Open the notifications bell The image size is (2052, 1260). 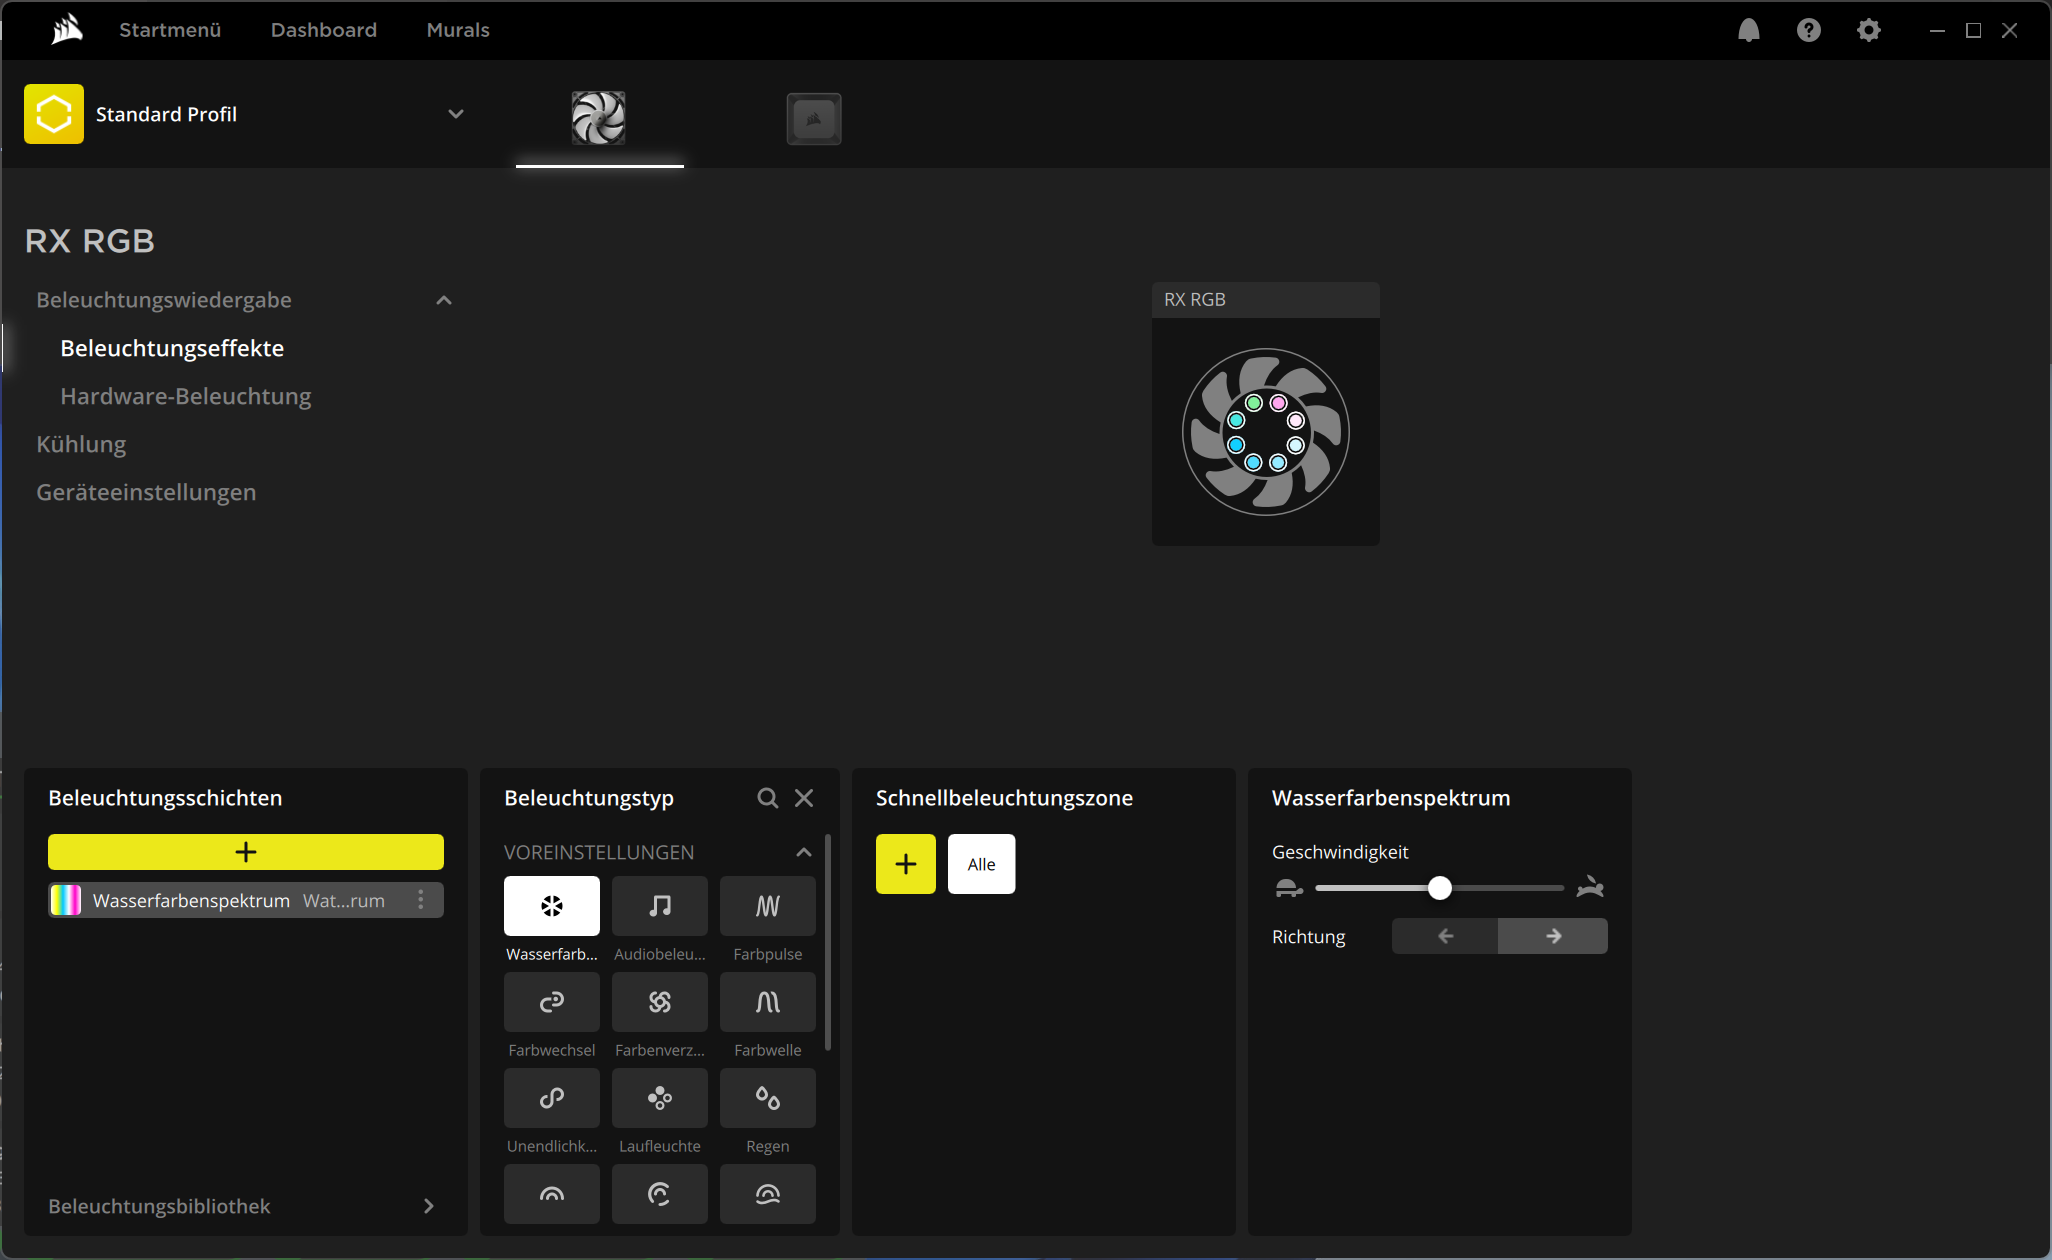tap(1748, 30)
